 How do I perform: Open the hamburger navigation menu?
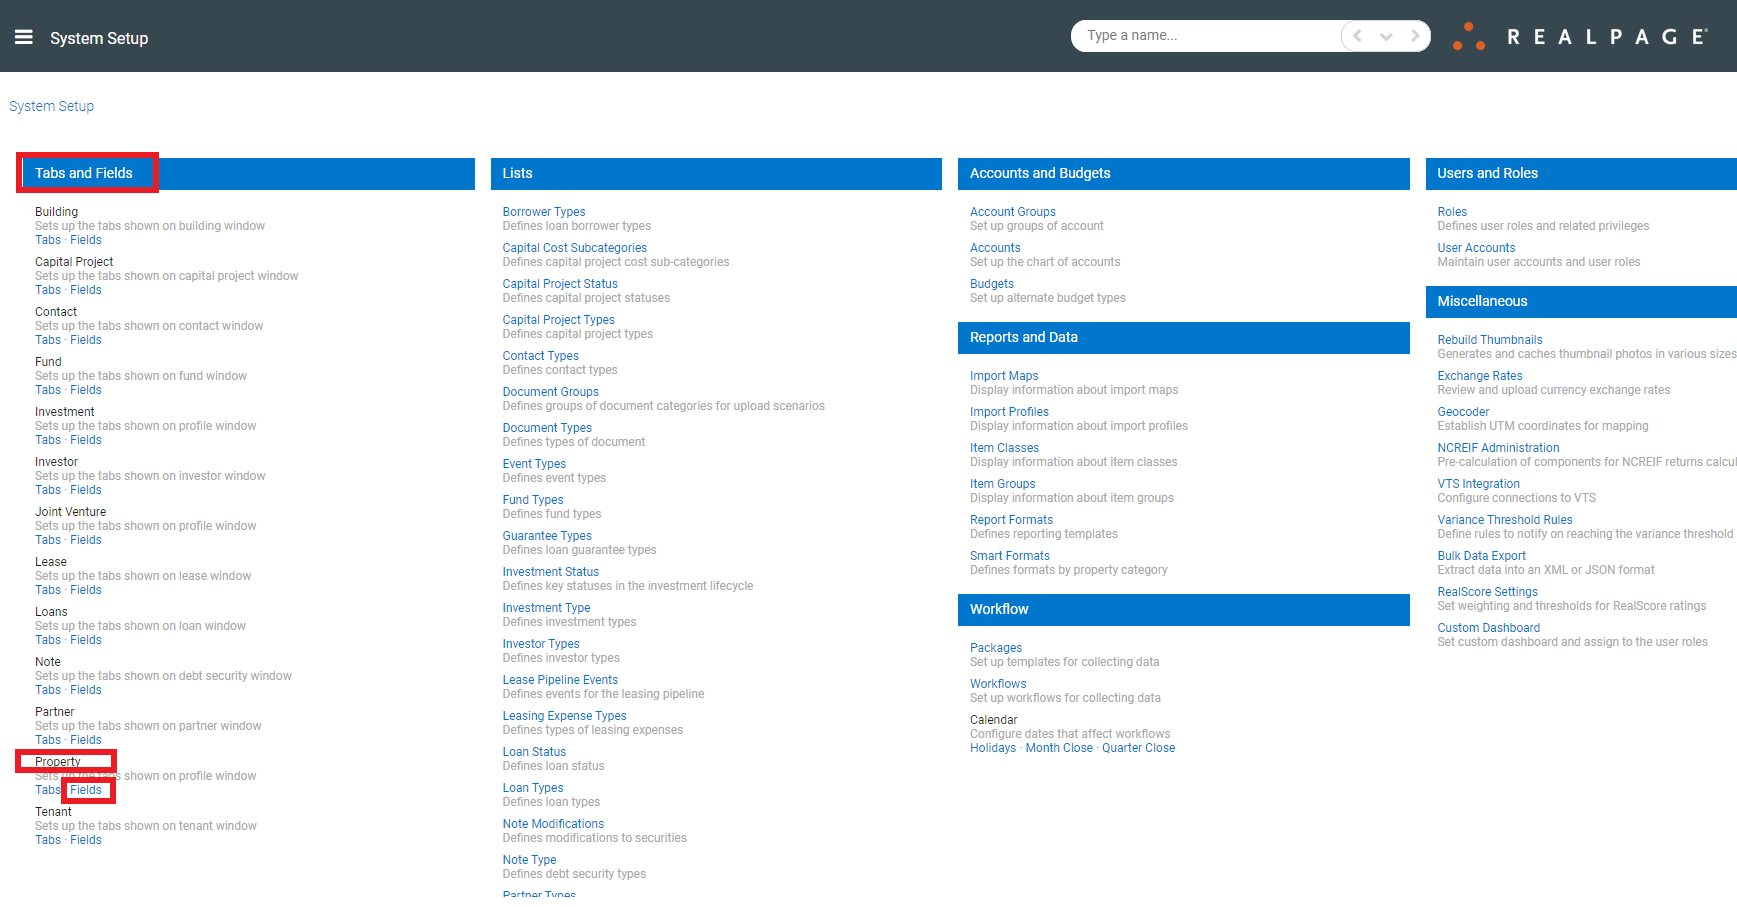point(24,36)
